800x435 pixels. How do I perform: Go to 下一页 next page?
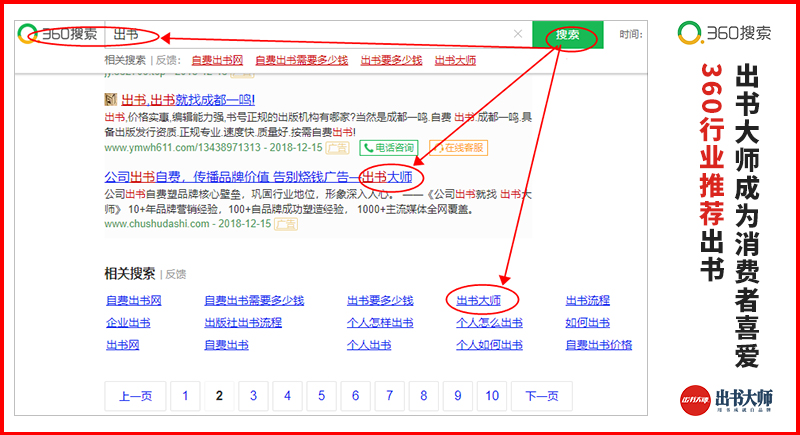point(541,396)
